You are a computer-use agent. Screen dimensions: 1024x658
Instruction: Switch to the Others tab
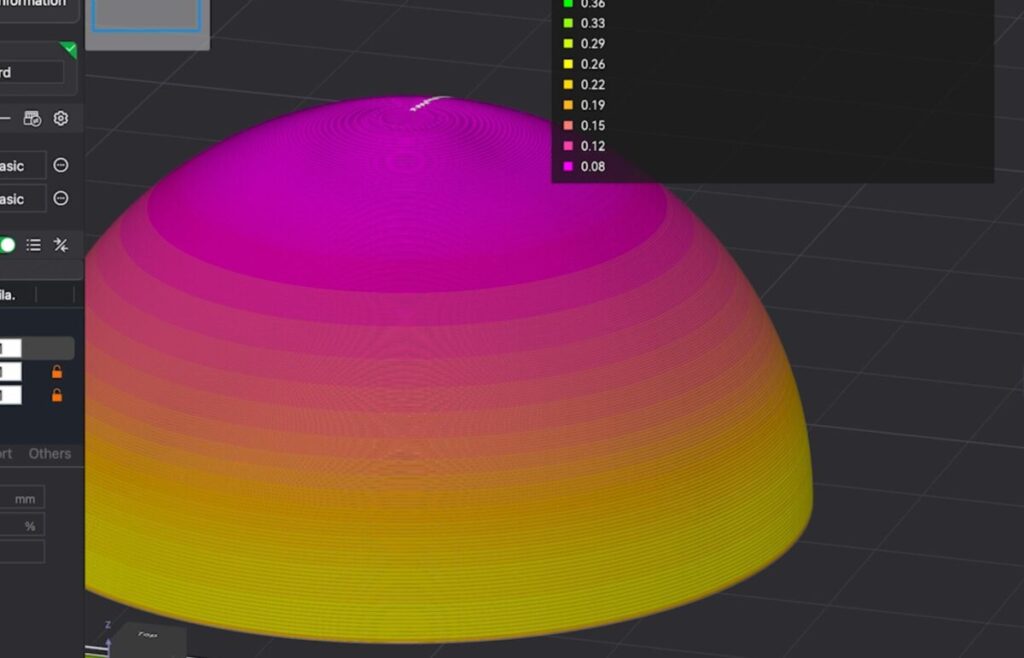(x=50, y=454)
